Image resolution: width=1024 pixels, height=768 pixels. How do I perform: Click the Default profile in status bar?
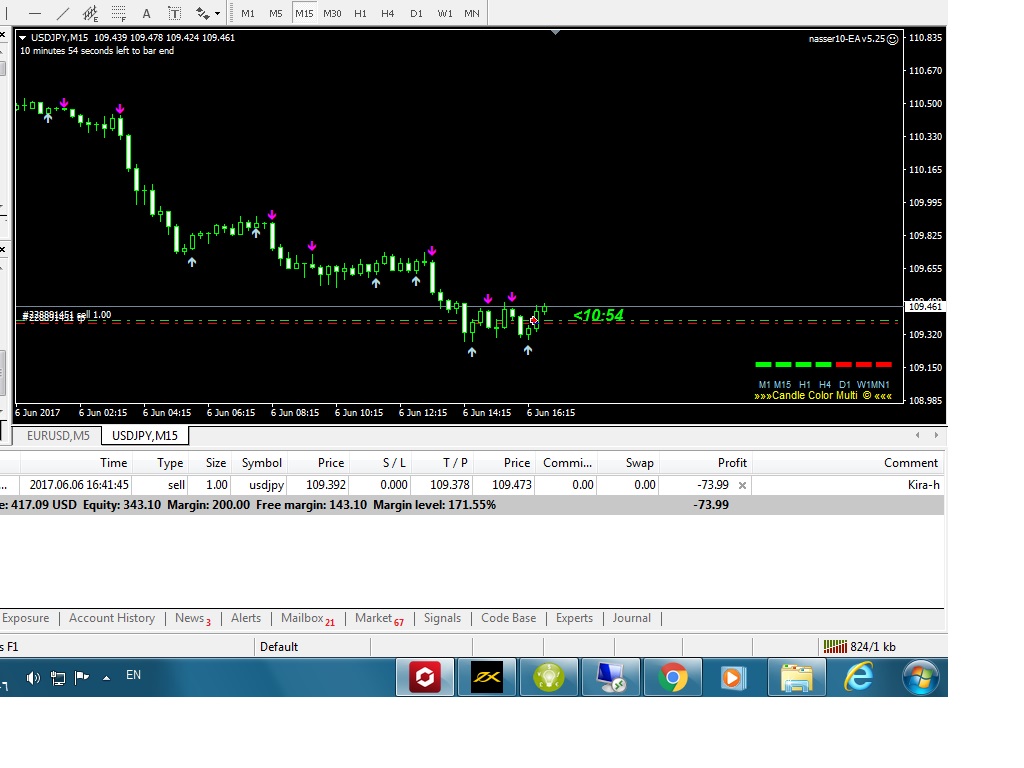pyautogui.click(x=279, y=647)
